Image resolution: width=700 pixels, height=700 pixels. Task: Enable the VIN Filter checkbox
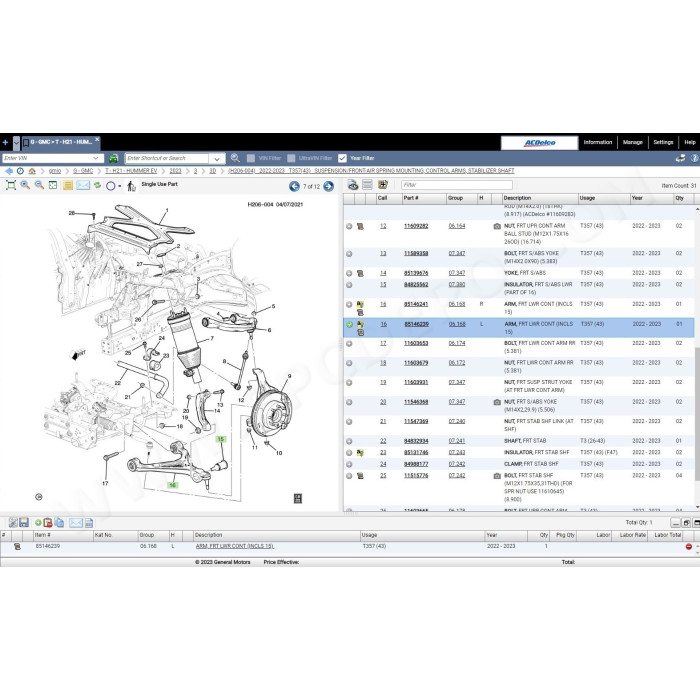coord(251,158)
